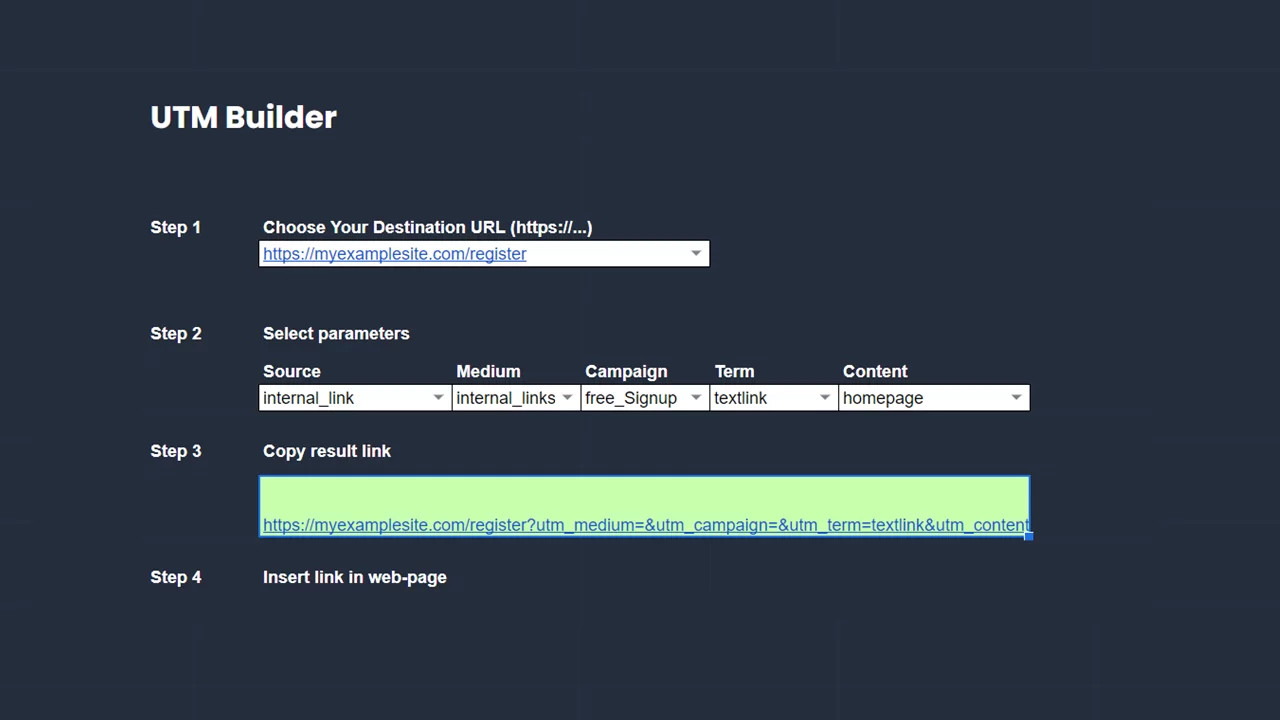Screen dimensions: 1280x720
Task: Click the Copy result link label
Action: coord(326,451)
